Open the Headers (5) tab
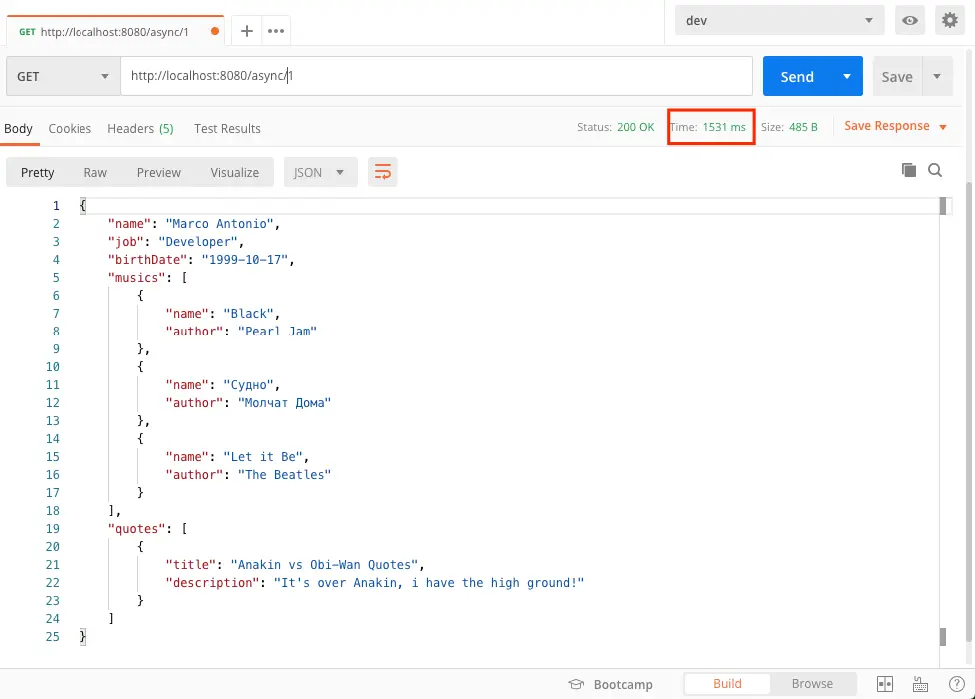The width and height of the screenshot is (975, 699). [x=140, y=129]
